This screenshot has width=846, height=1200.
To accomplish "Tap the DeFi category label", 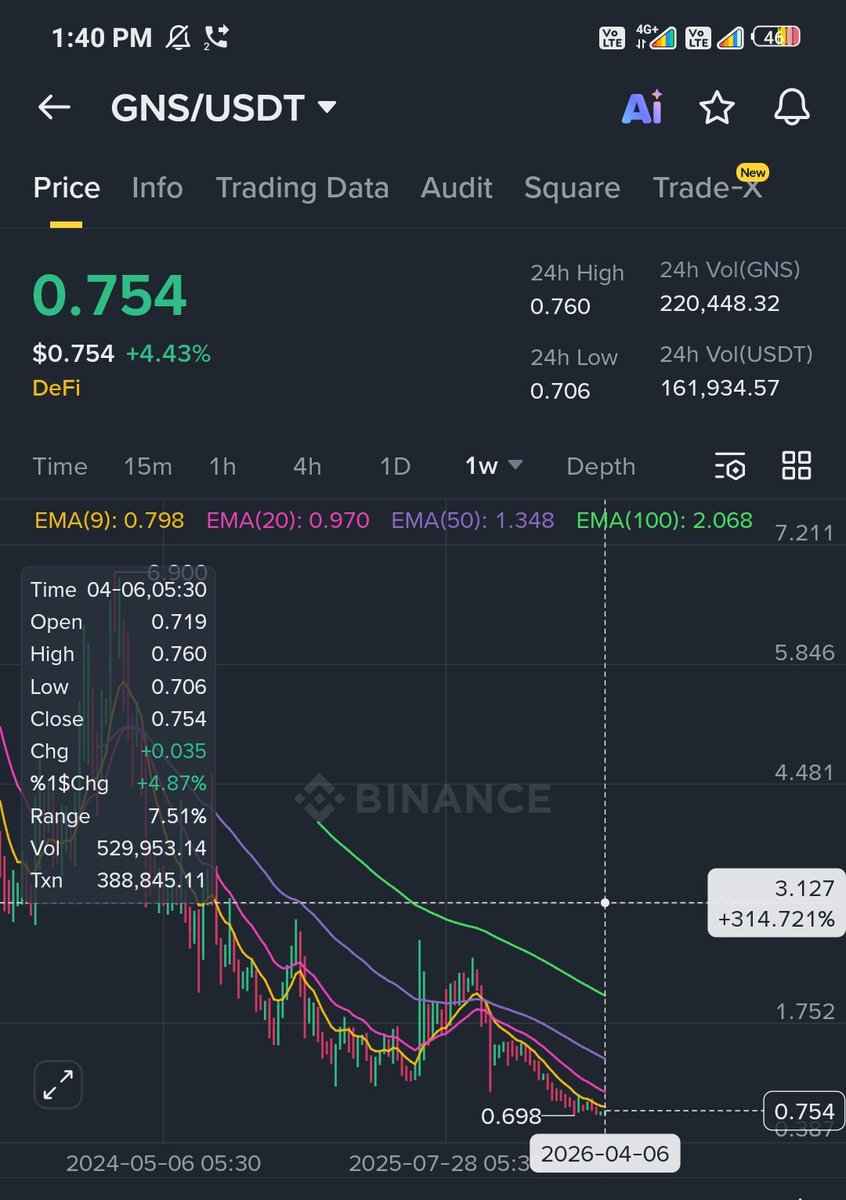I will point(56,388).
